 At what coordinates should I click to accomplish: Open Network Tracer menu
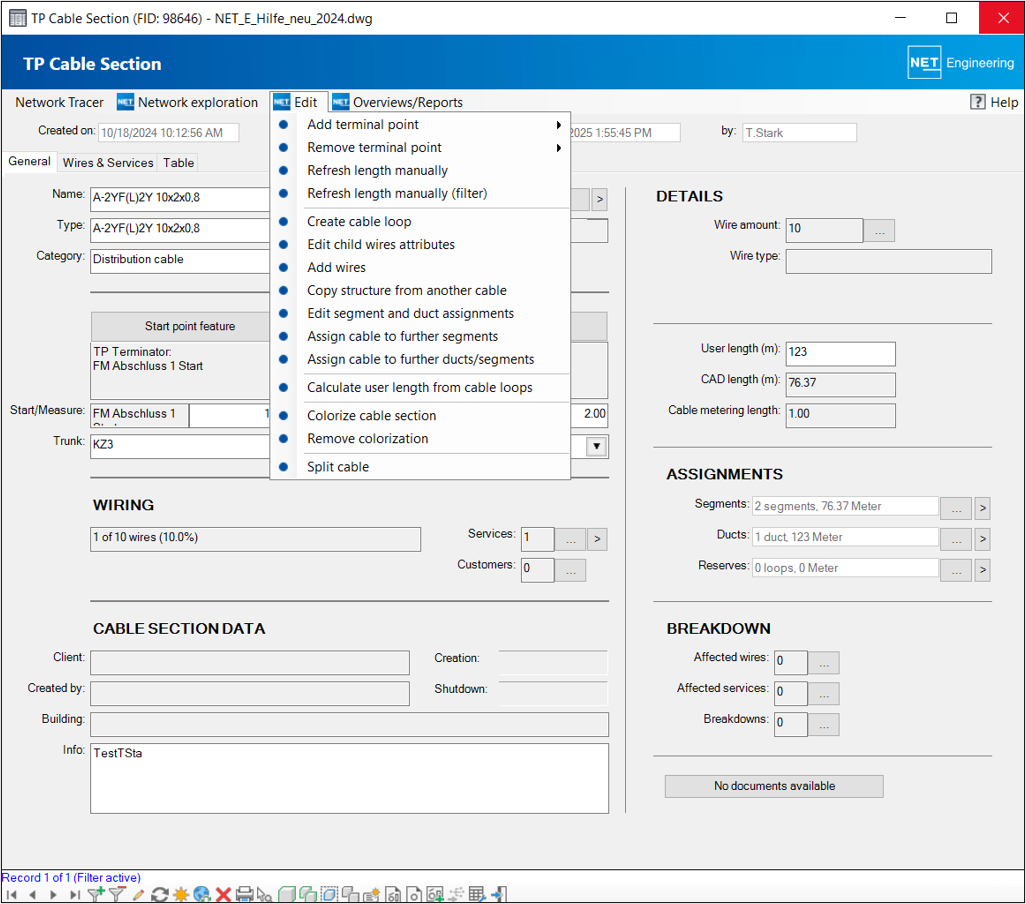pos(60,102)
